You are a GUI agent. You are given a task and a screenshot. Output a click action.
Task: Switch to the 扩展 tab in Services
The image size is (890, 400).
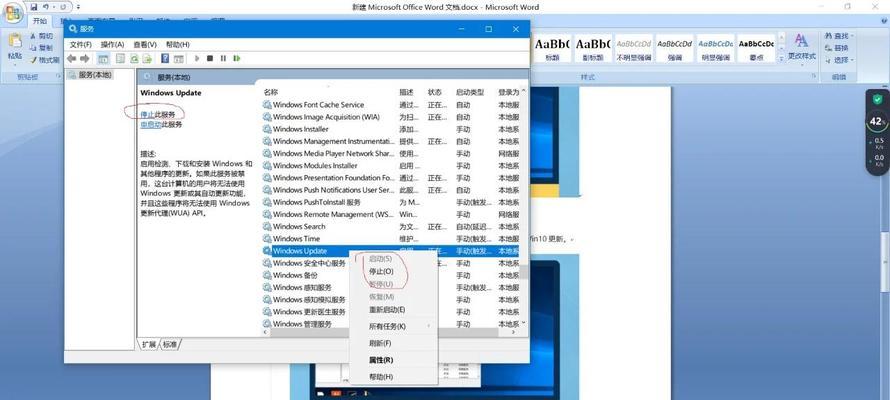(149, 344)
